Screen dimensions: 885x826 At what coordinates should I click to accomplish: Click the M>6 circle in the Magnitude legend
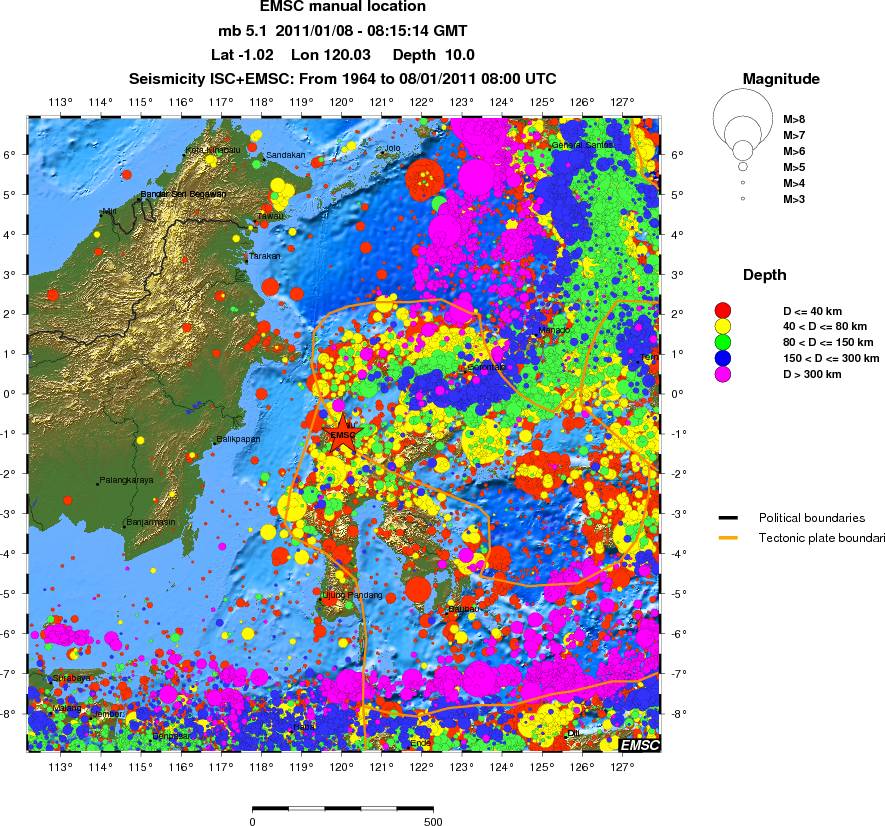point(743,150)
